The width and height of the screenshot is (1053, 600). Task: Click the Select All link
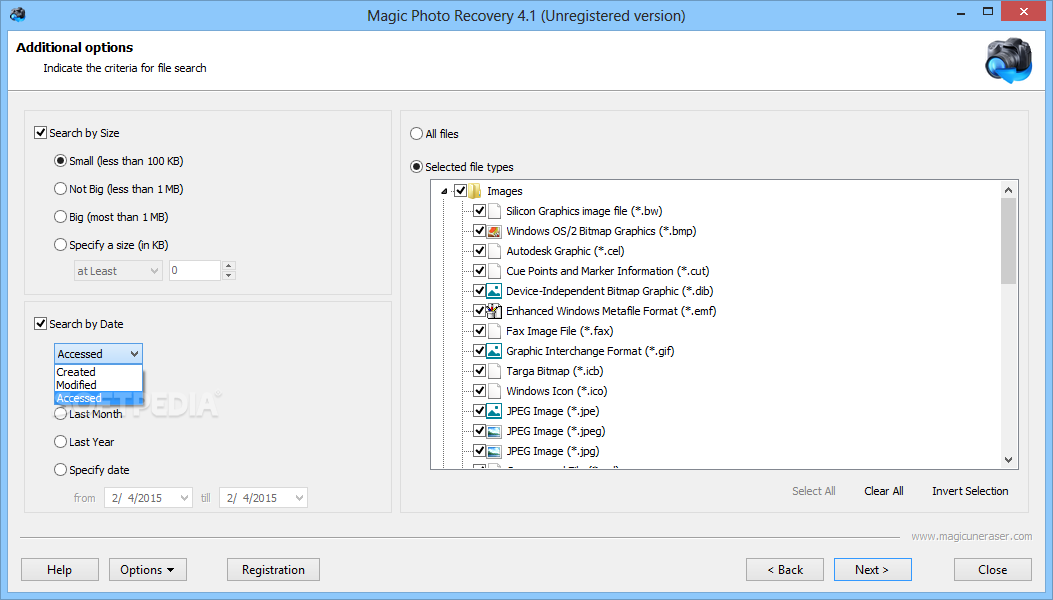(x=813, y=491)
